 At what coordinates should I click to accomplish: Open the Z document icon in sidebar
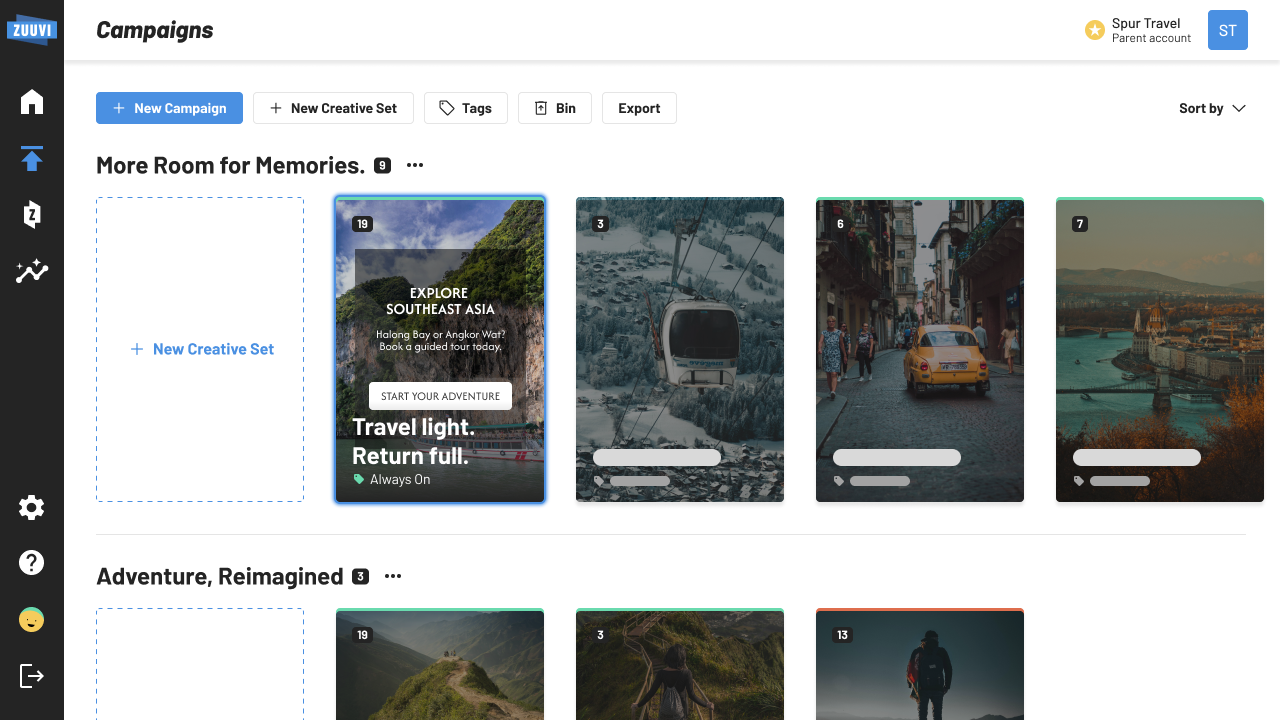[x=32, y=214]
